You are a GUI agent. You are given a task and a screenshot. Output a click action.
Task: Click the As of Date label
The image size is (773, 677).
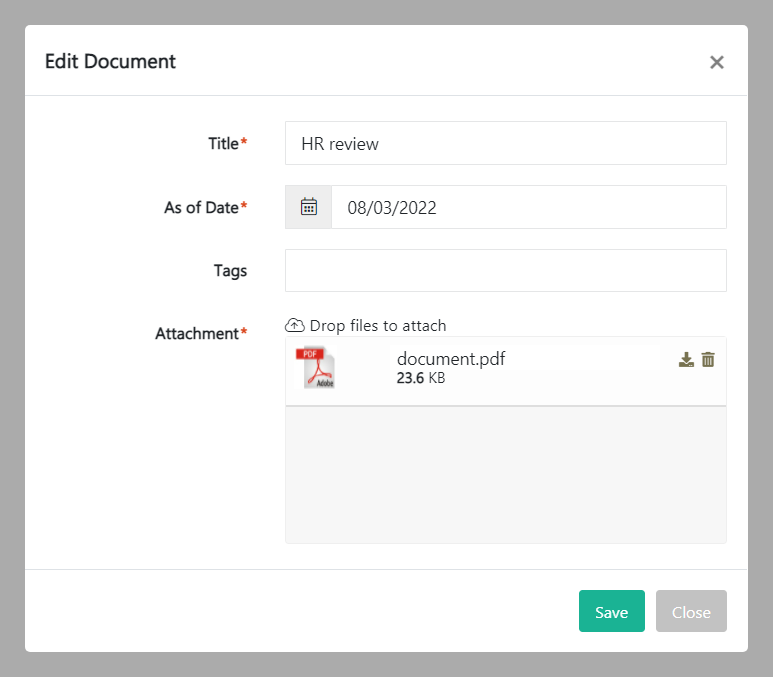point(201,207)
